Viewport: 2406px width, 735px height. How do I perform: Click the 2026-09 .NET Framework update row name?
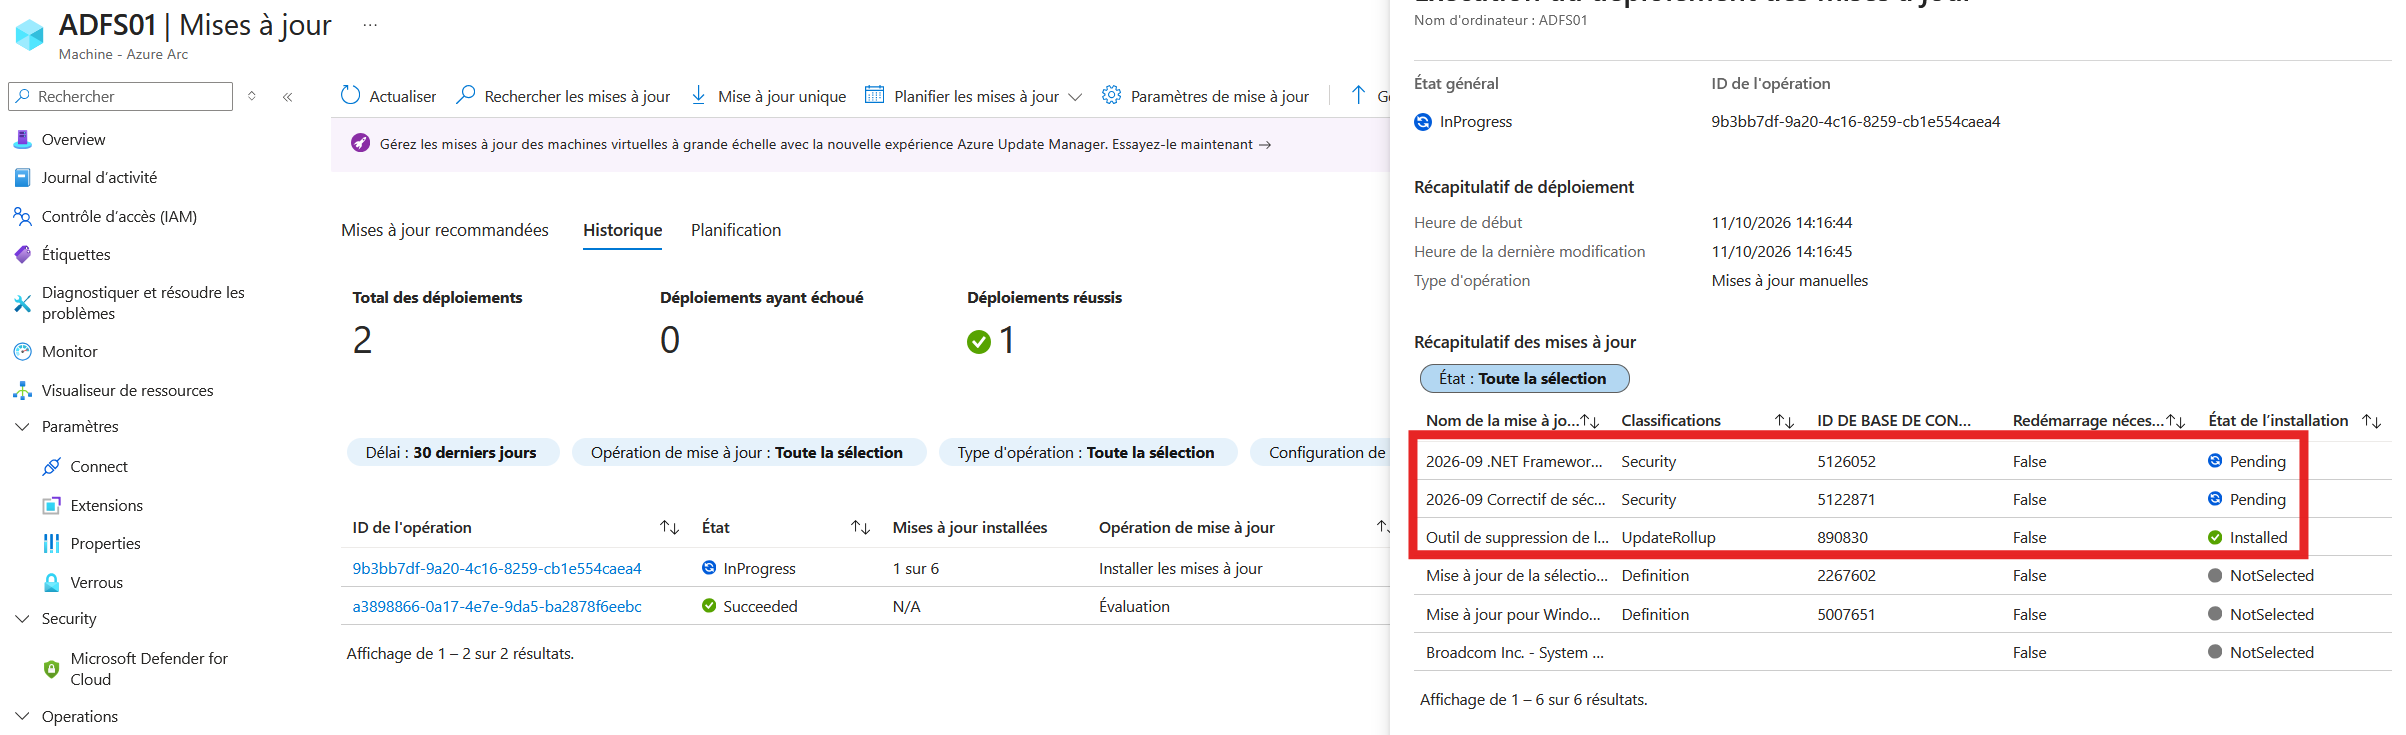click(1513, 461)
